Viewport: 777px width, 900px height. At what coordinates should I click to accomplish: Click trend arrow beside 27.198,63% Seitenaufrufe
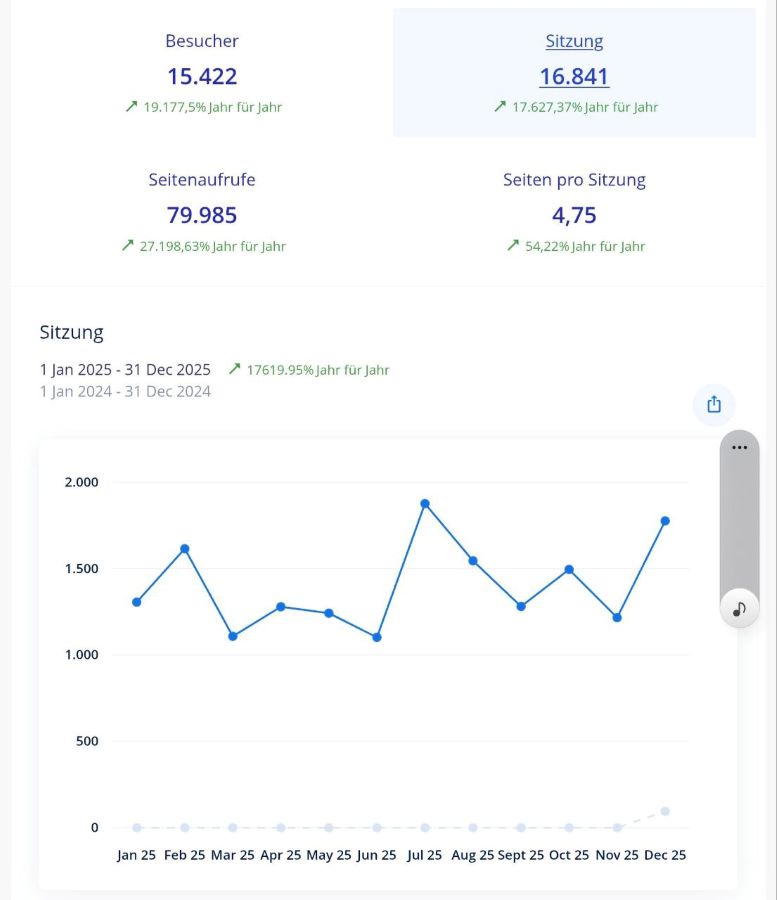click(127, 245)
